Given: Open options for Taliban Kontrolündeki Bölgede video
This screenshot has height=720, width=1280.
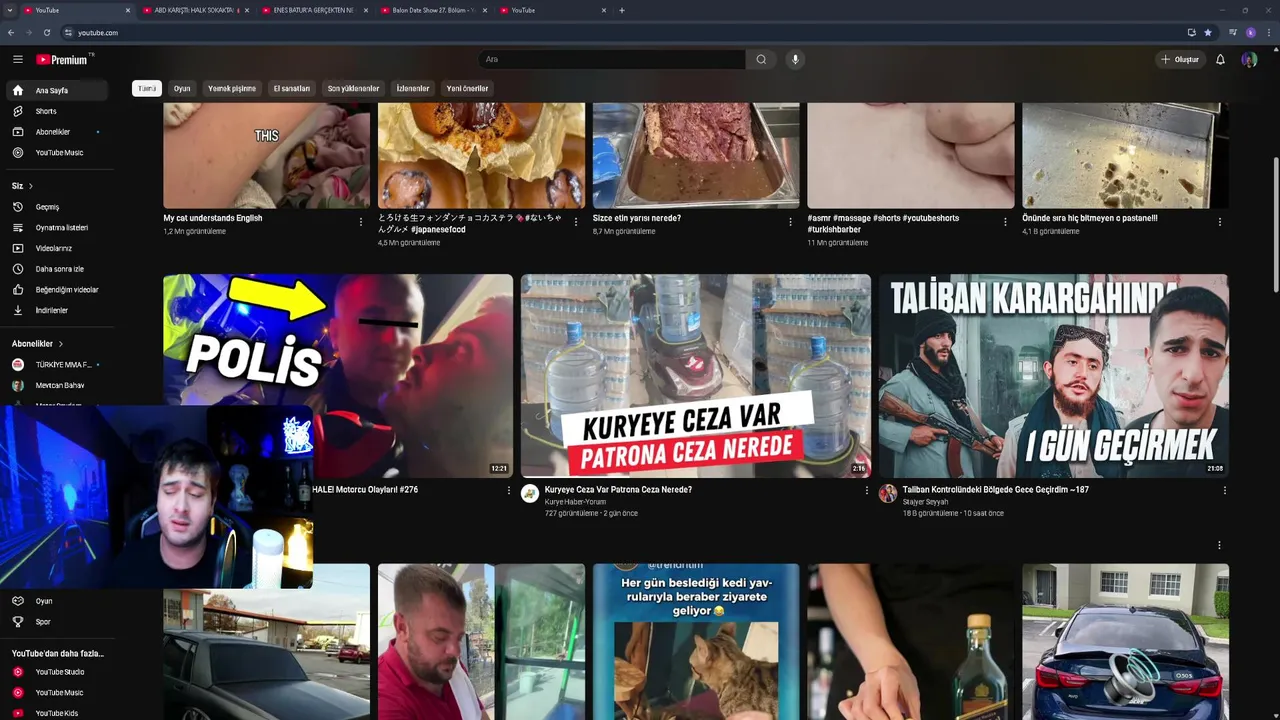Looking at the screenshot, I should 1224,490.
